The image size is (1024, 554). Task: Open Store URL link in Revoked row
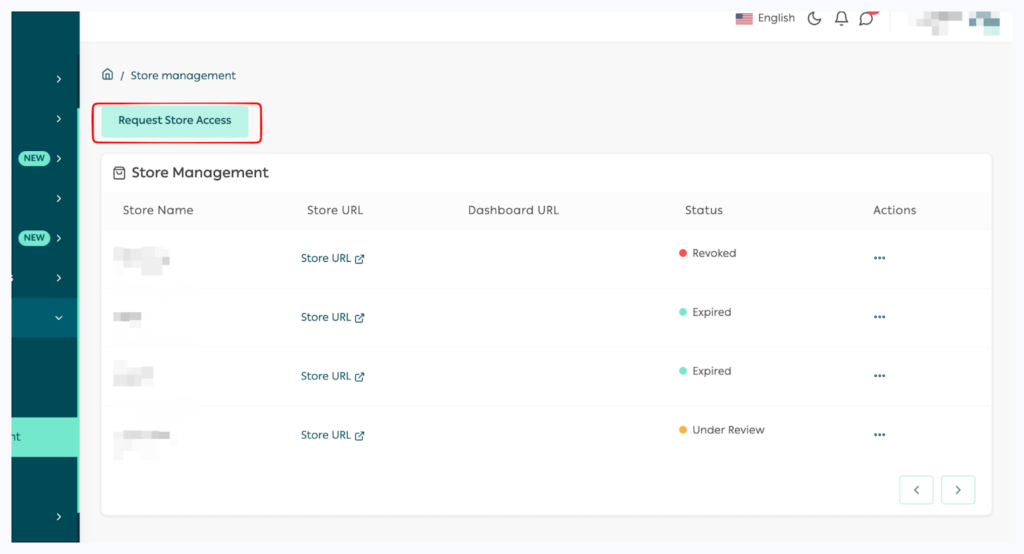[332, 259]
